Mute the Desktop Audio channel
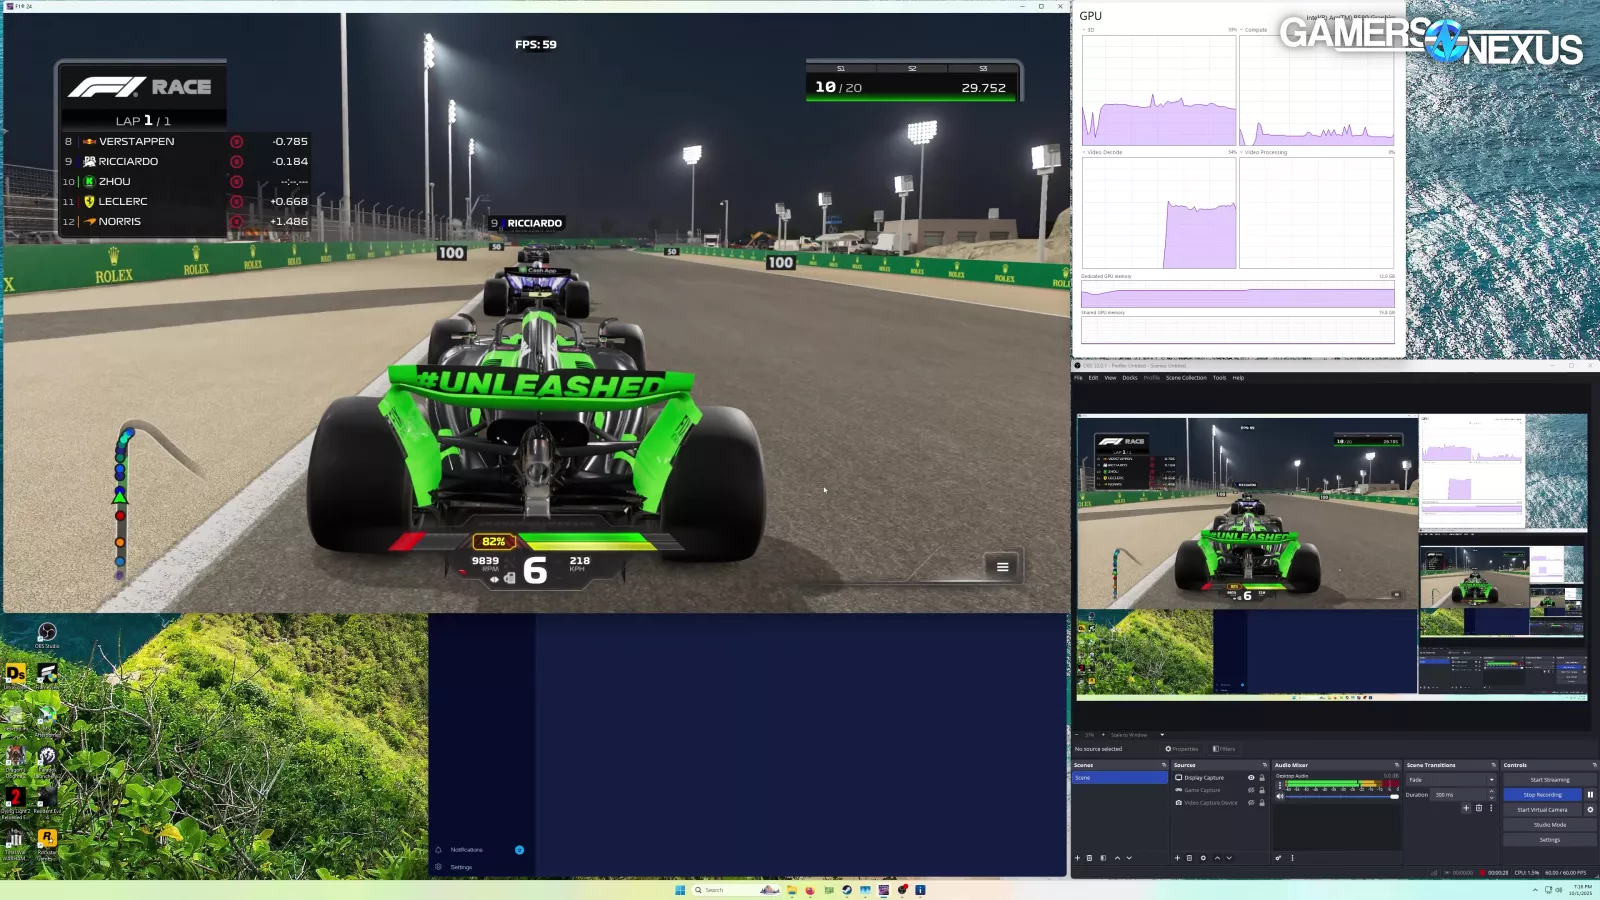This screenshot has width=1600, height=900. click(1280, 796)
